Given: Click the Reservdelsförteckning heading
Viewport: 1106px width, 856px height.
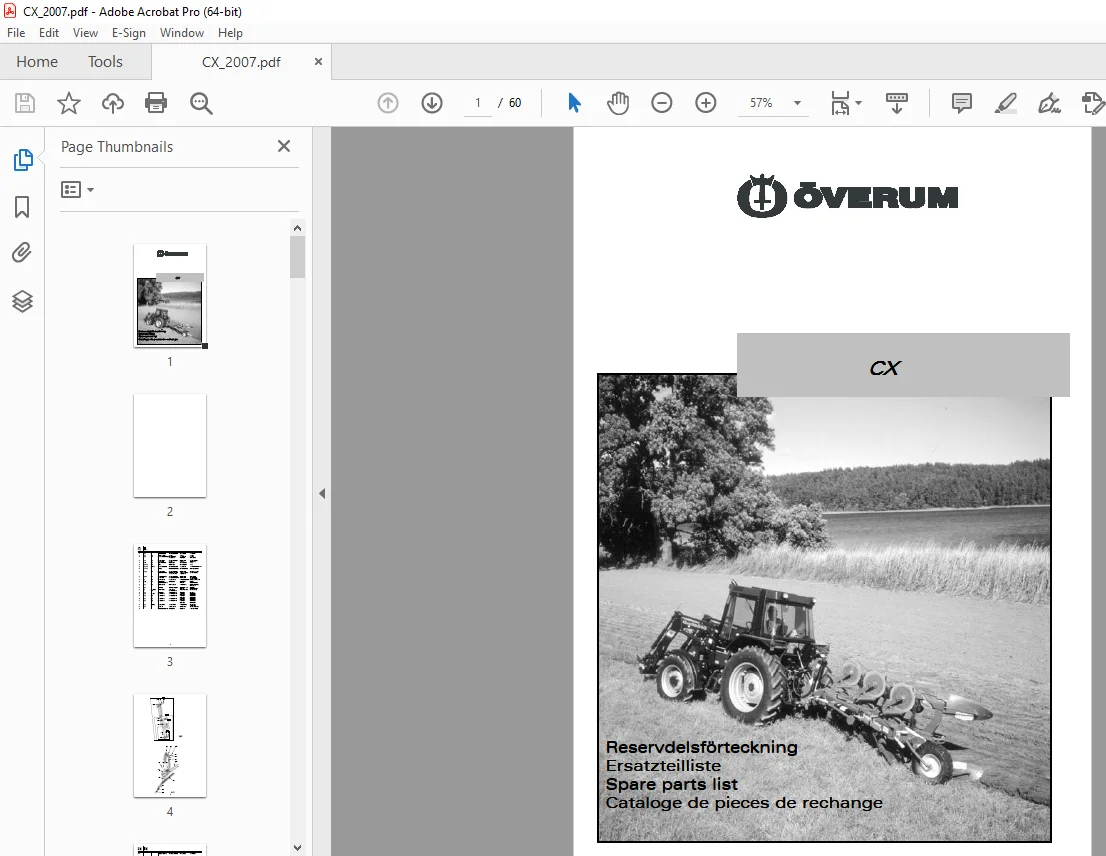Looking at the screenshot, I should coord(702,747).
